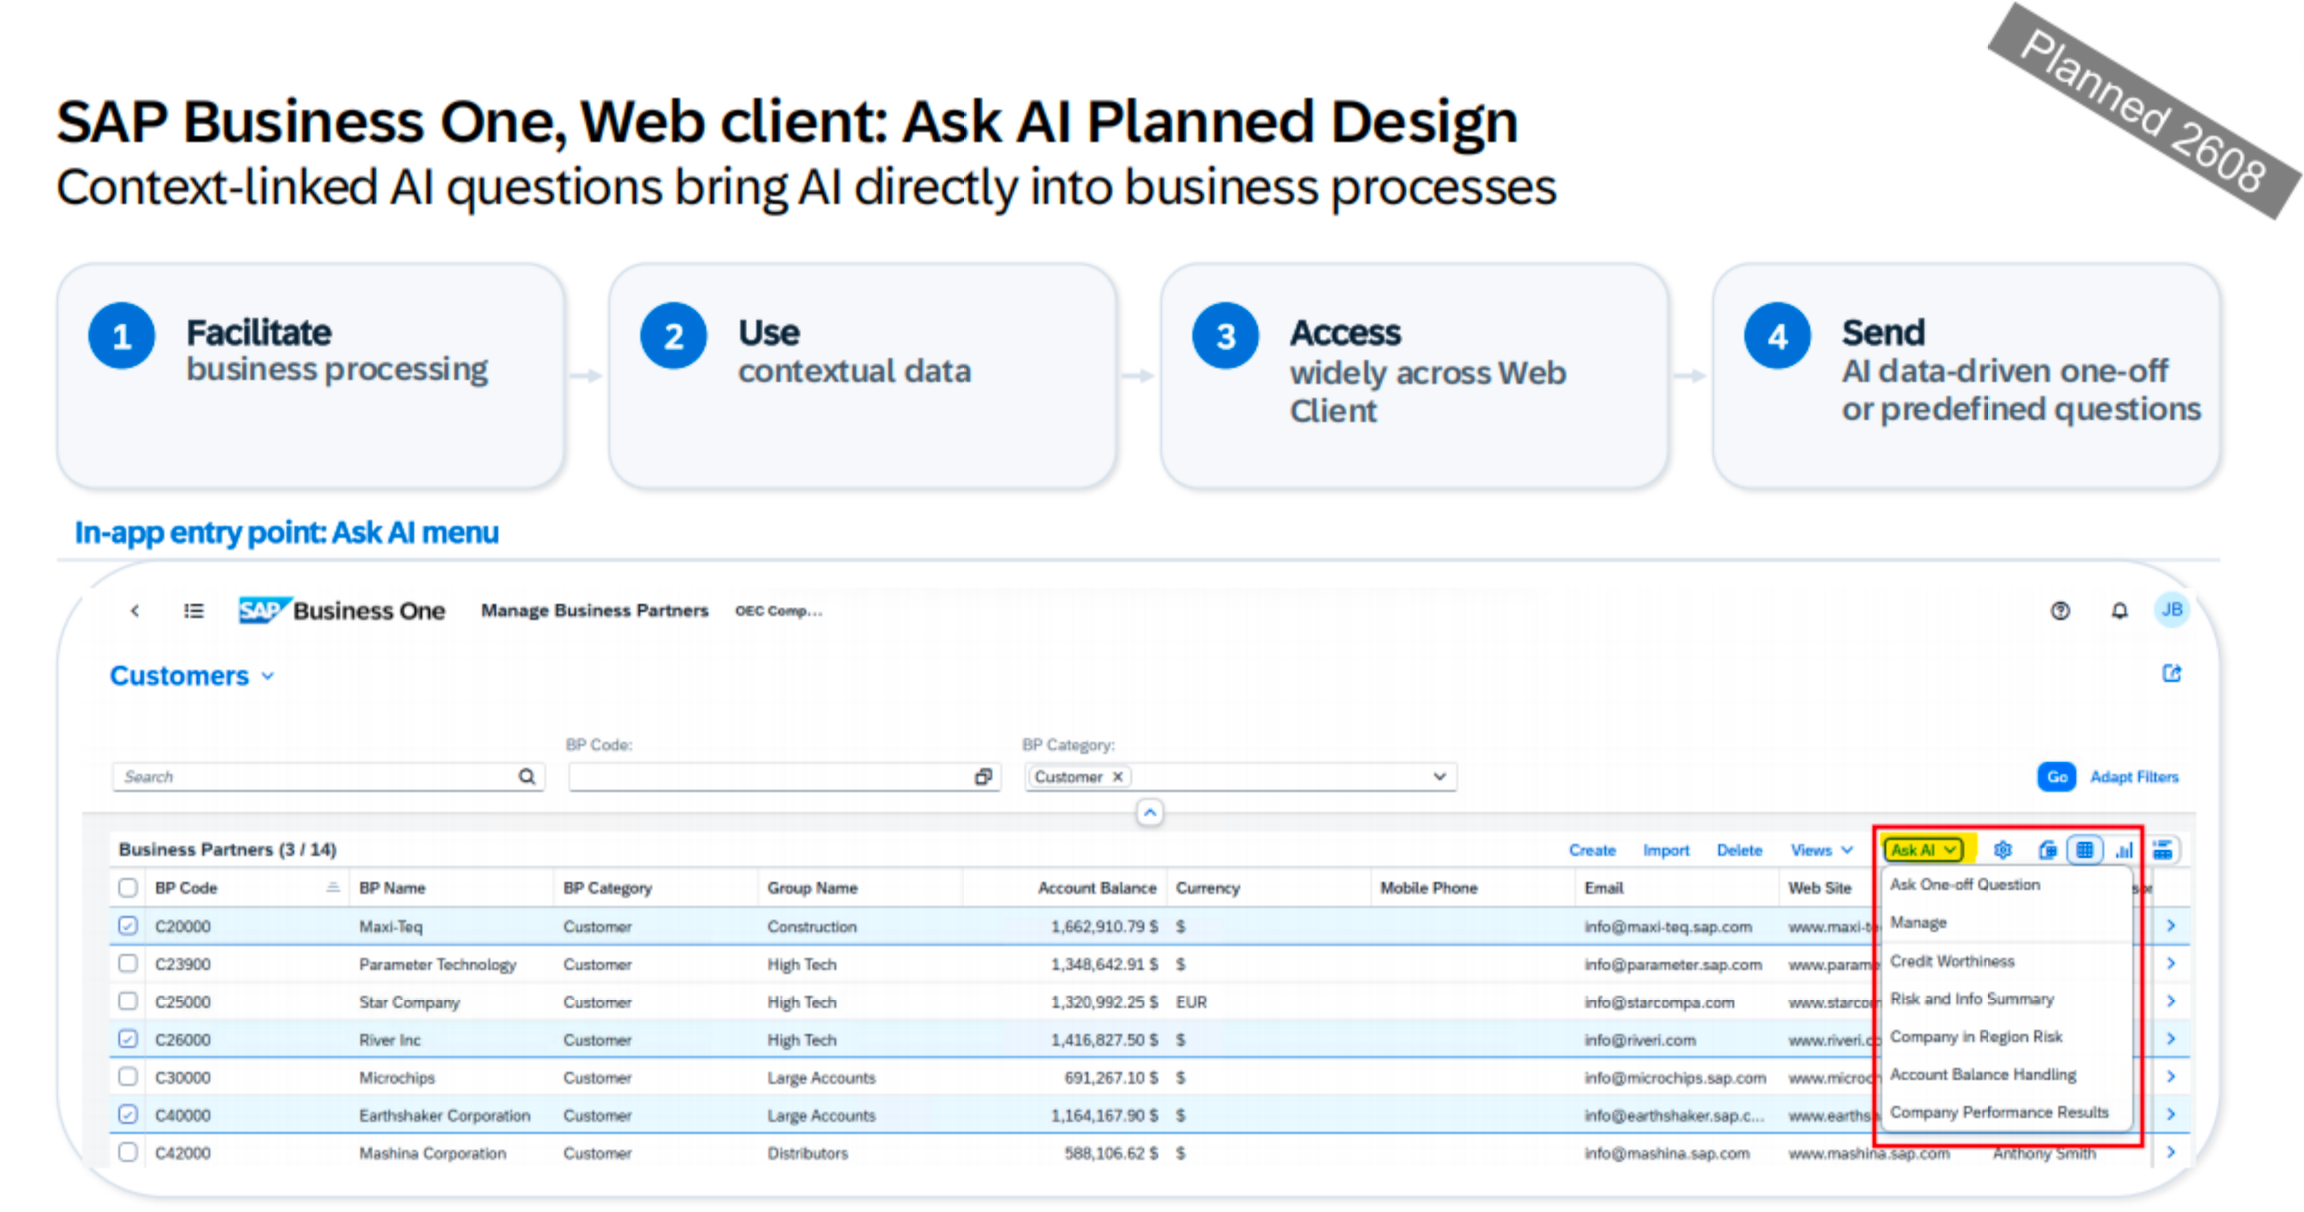Viewport: 2304px width, 1212px height.
Task: Click the email info@riveri.com
Action: click(x=1640, y=1039)
